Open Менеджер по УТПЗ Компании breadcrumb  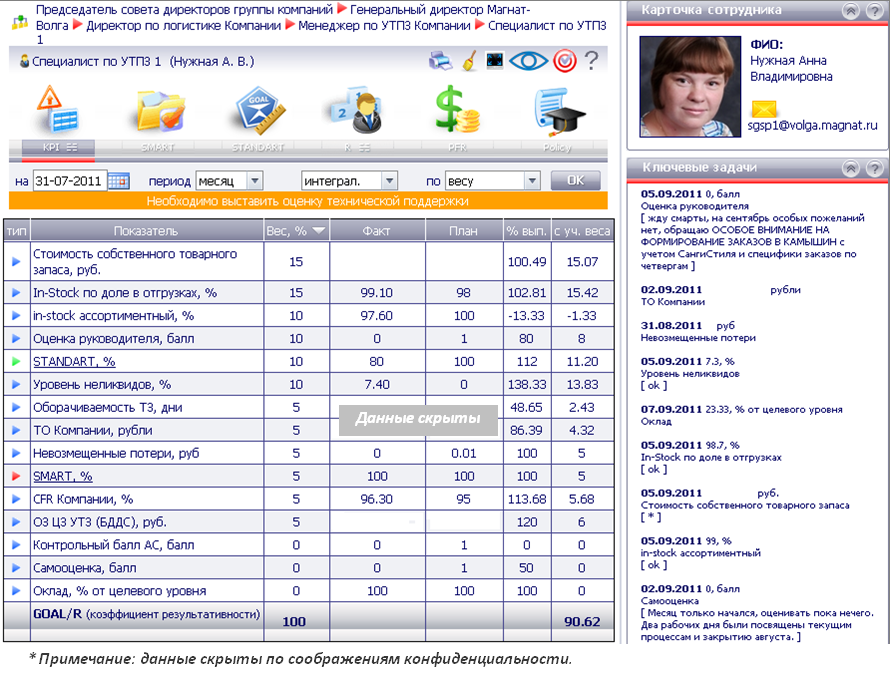click(x=384, y=26)
